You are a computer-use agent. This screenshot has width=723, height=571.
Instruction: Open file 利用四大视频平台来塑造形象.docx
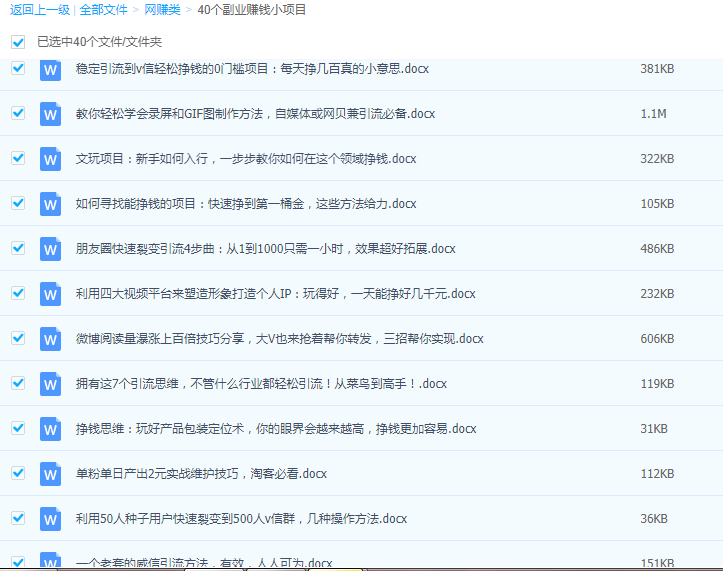pos(276,294)
